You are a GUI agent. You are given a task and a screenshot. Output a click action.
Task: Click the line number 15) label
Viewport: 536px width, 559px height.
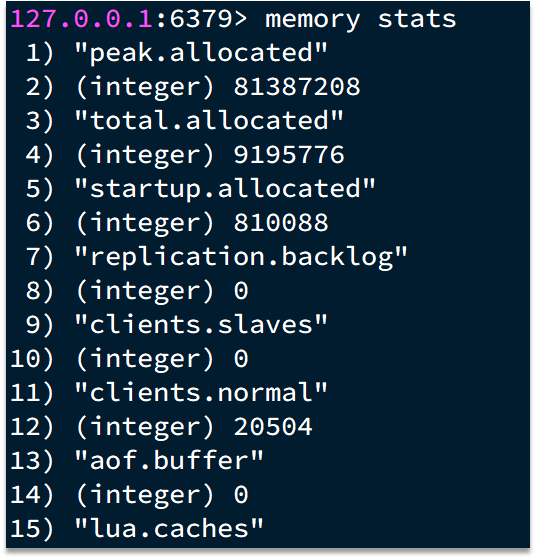(x=32, y=528)
